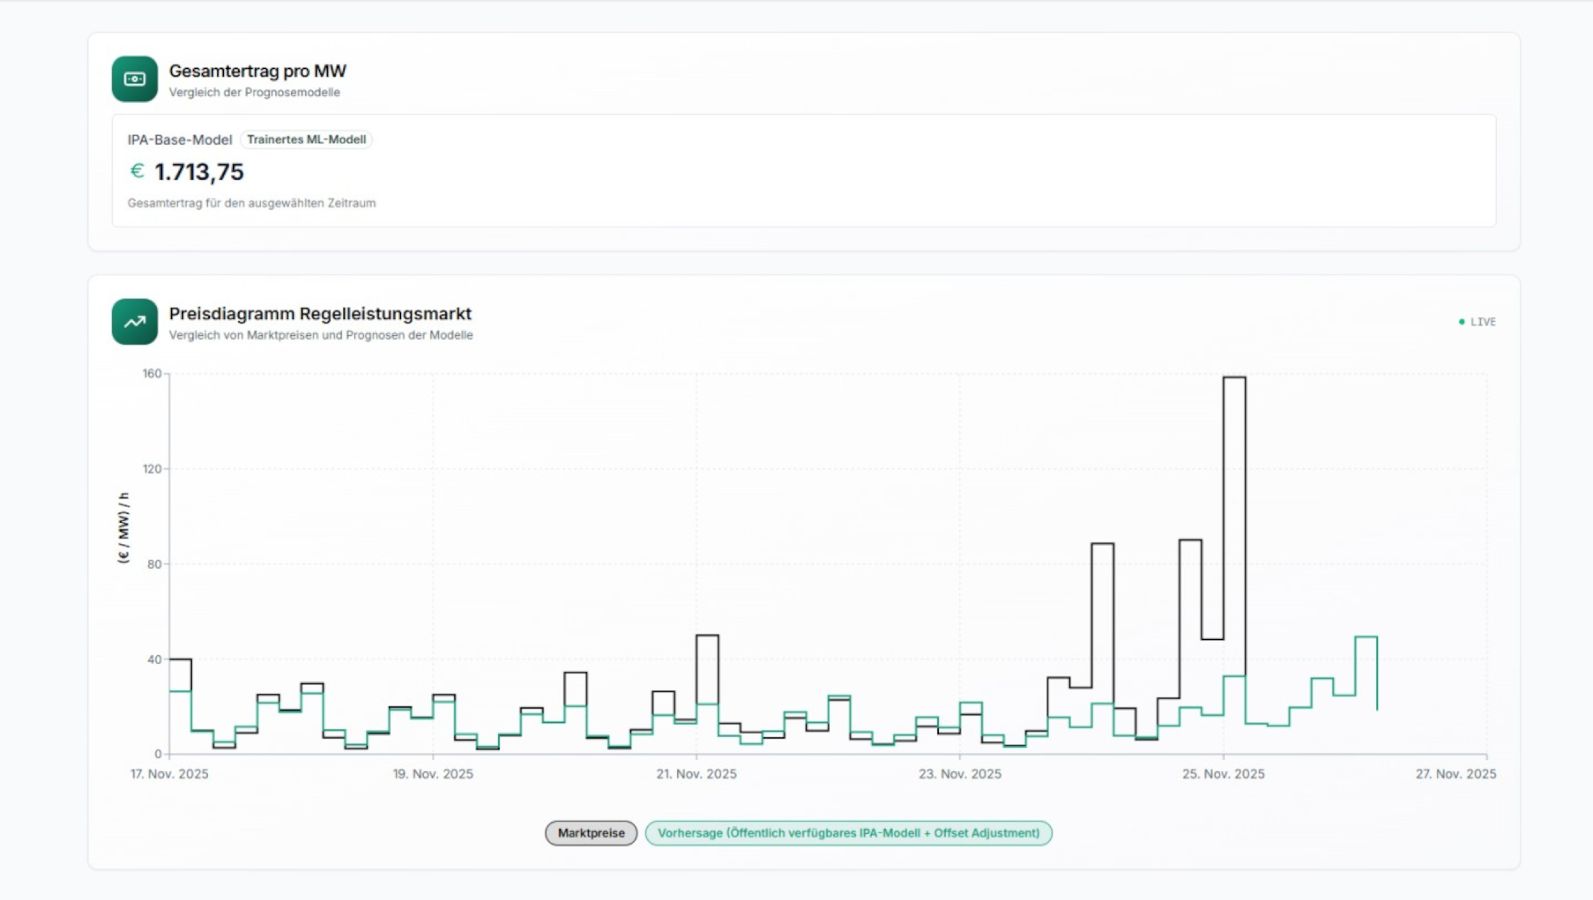Click the green euro symbol before 1.713,75

coord(137,171)
